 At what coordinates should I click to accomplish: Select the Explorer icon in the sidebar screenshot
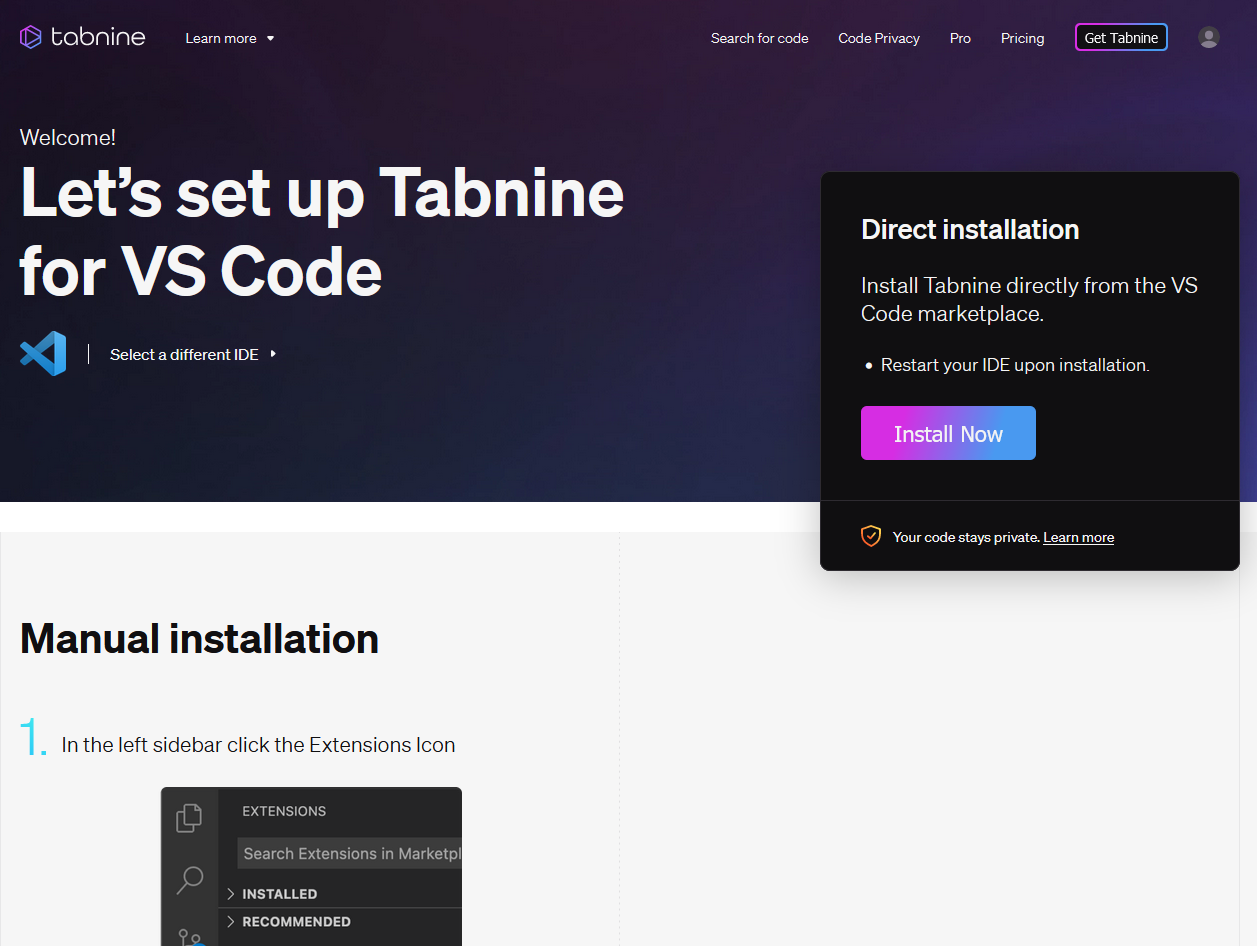pos(189,817)
